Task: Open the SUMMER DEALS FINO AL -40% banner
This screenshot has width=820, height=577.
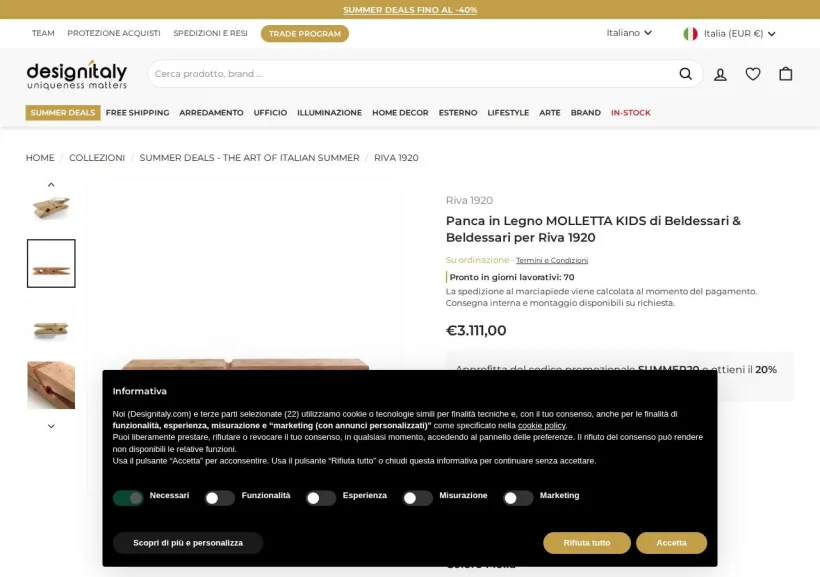Action: pos(410,10)
